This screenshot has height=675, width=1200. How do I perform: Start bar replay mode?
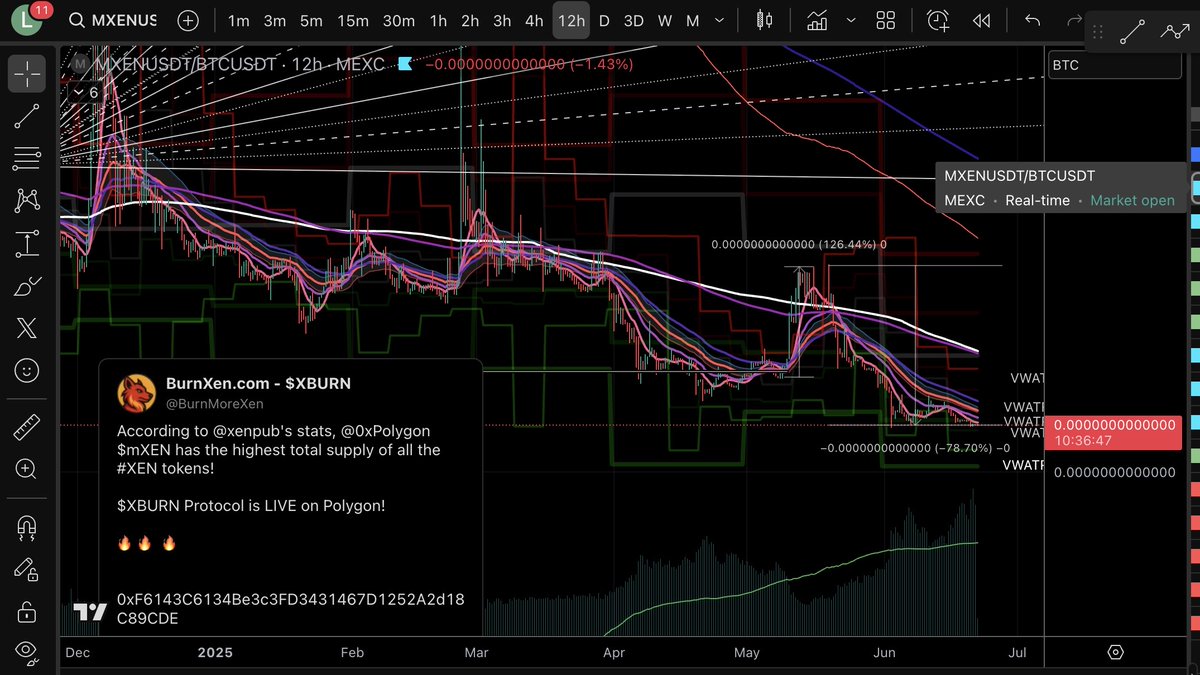pyautogui.click(x=981, y=20)
